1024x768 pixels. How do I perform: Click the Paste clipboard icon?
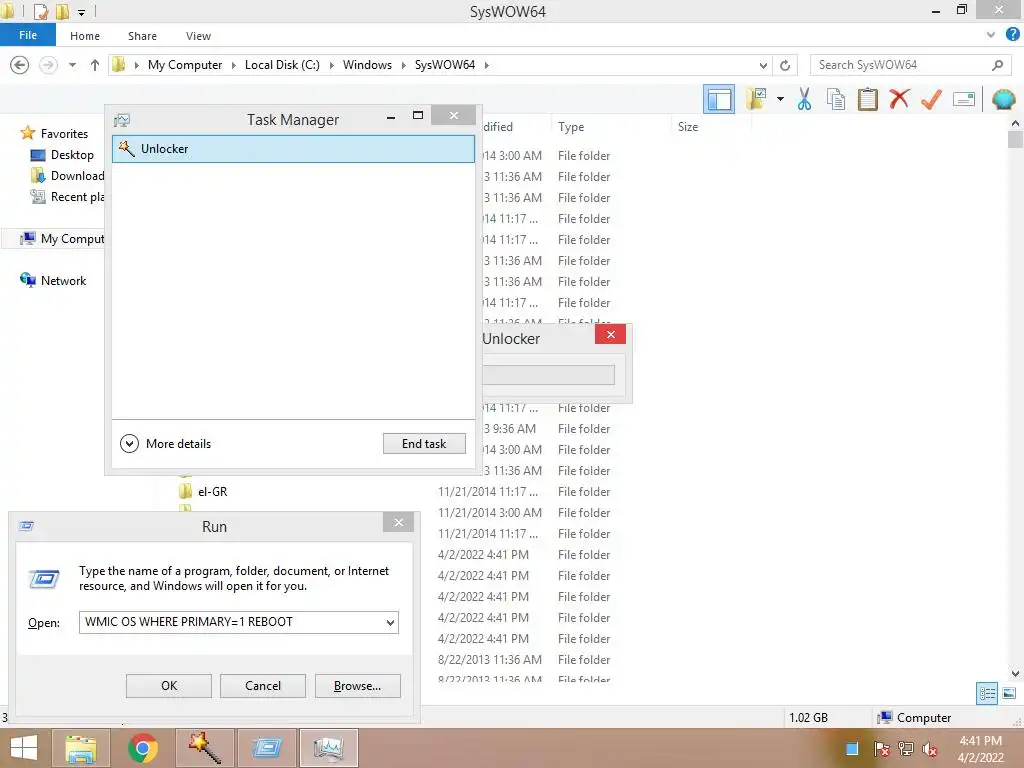tap(867, 100)
